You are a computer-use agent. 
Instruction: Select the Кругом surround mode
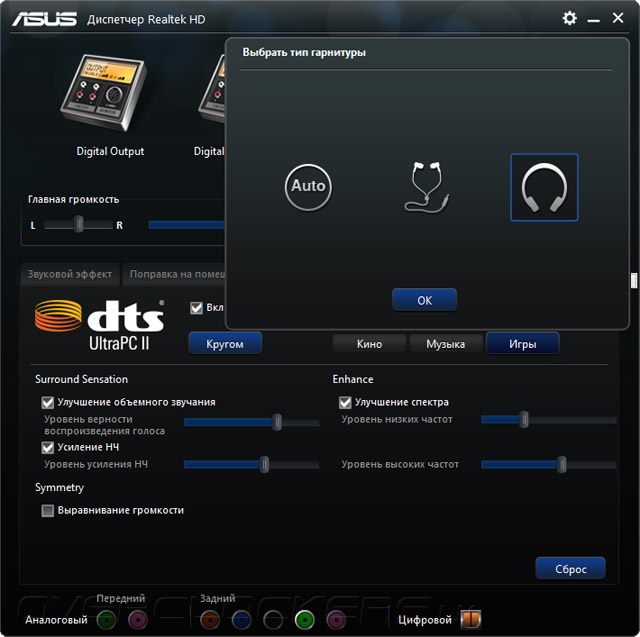pyautogui.click(x=225, y=344)
